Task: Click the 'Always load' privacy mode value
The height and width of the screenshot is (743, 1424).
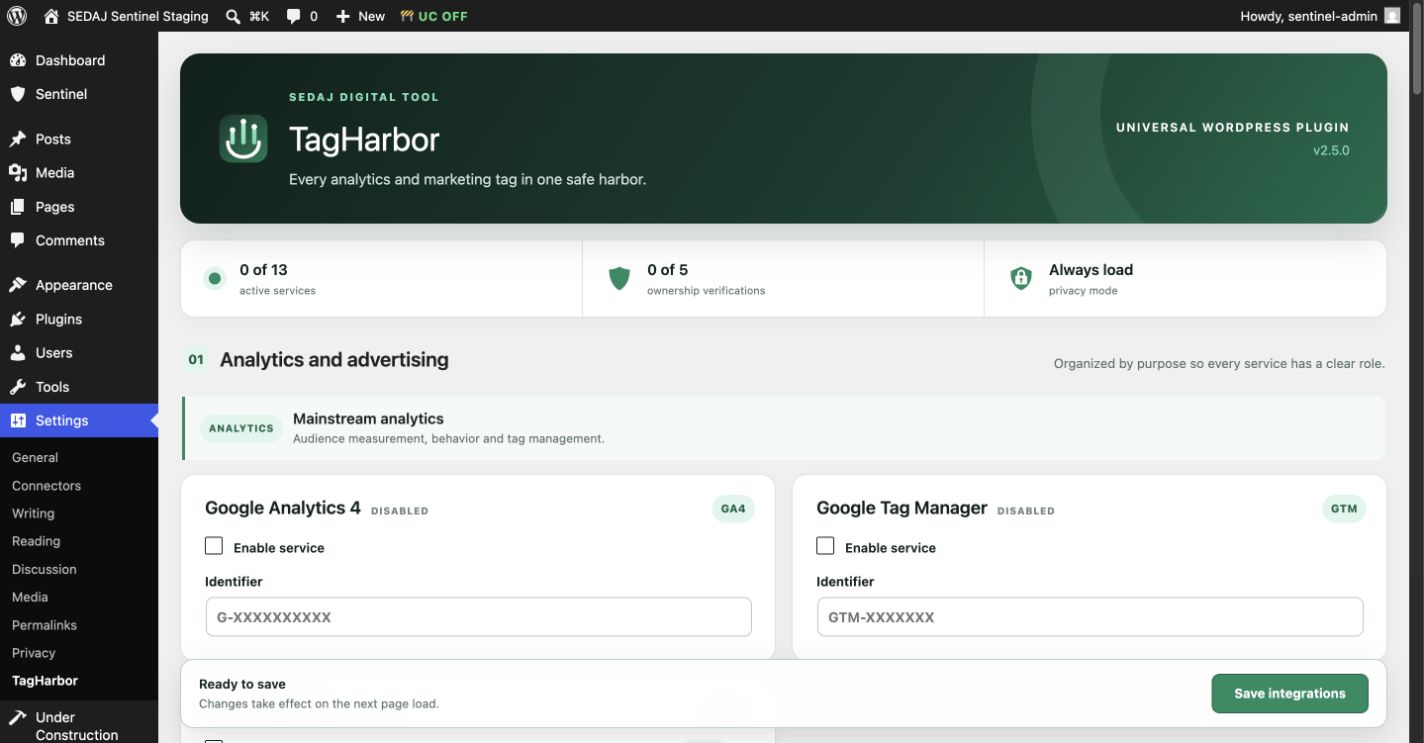Action: [1091, 270]
